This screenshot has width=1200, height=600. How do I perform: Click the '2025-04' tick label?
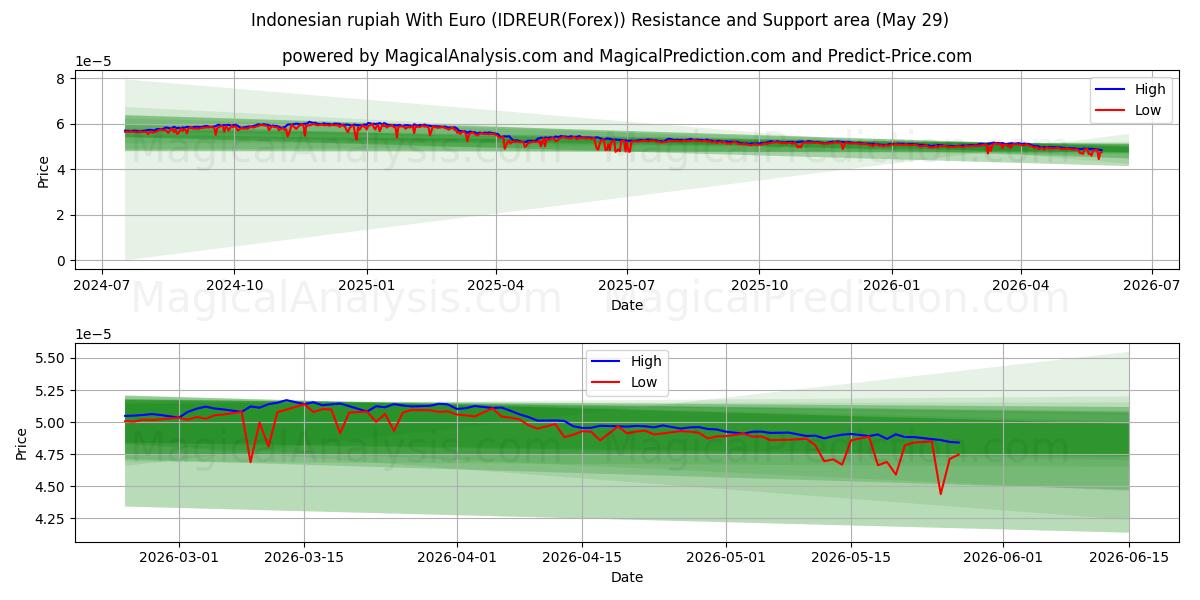[x=497, y=285]
